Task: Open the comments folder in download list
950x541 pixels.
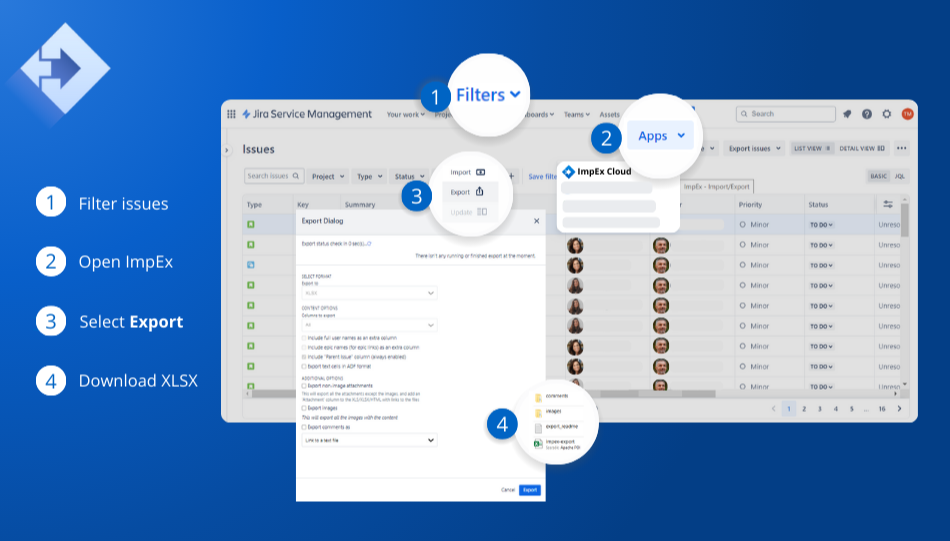Action: (551, 397)
